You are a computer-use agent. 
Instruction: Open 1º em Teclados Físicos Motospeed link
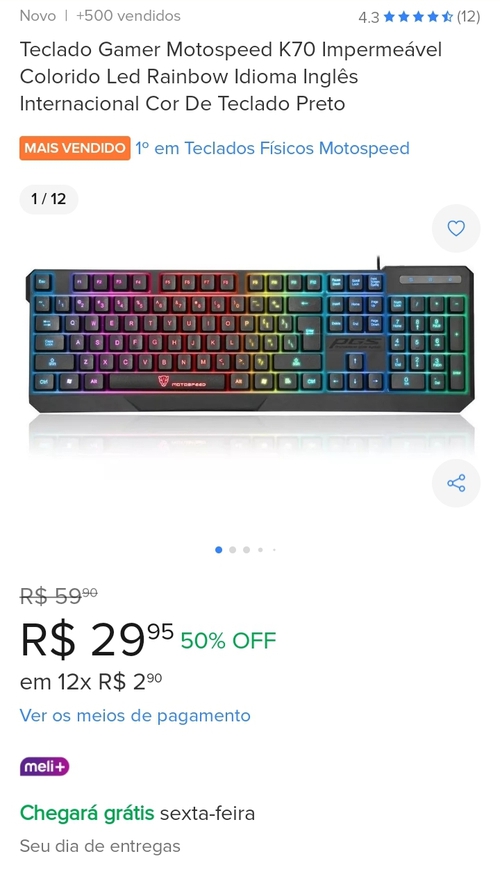coord(272,148)
